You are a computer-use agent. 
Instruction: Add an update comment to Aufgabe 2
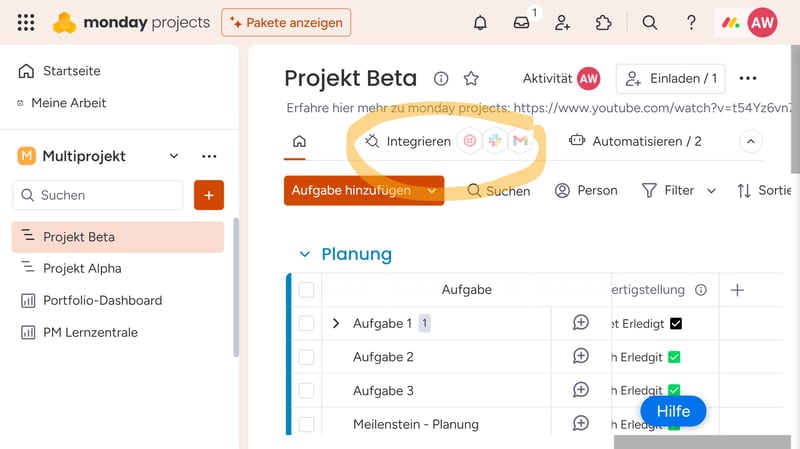pos(581,356)
